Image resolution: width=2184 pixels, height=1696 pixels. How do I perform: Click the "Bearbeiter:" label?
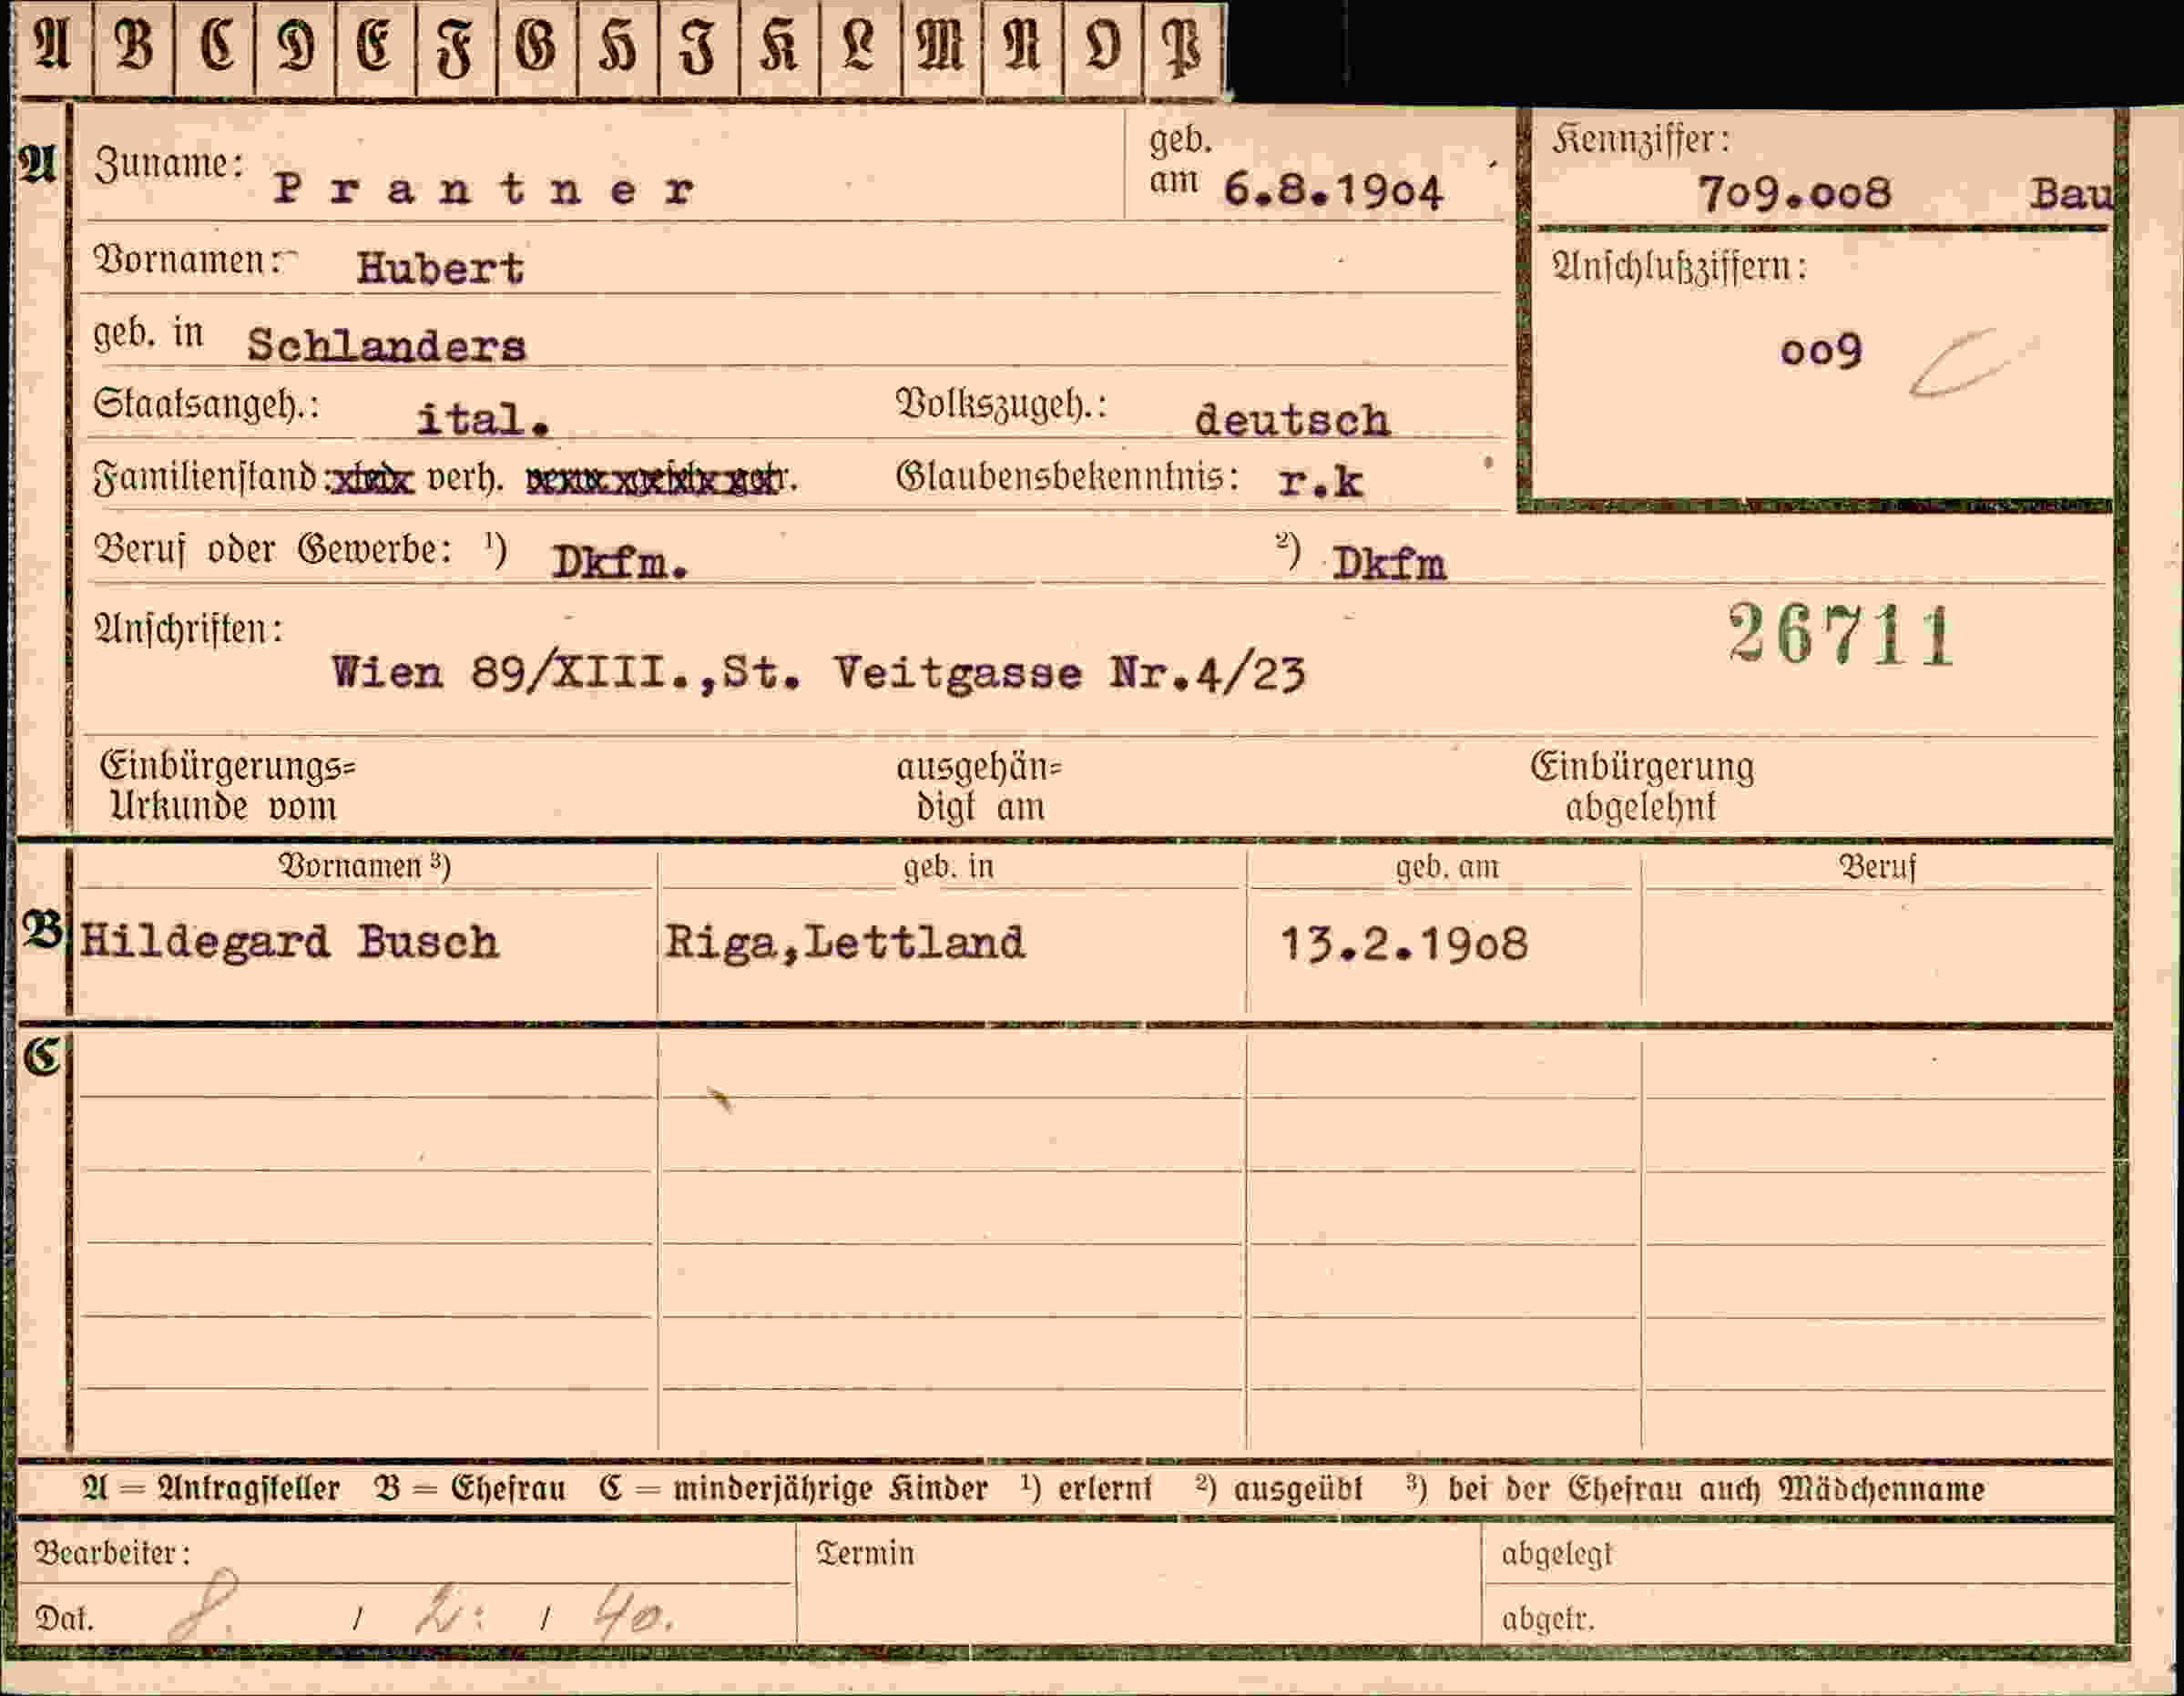(112, 1553)
